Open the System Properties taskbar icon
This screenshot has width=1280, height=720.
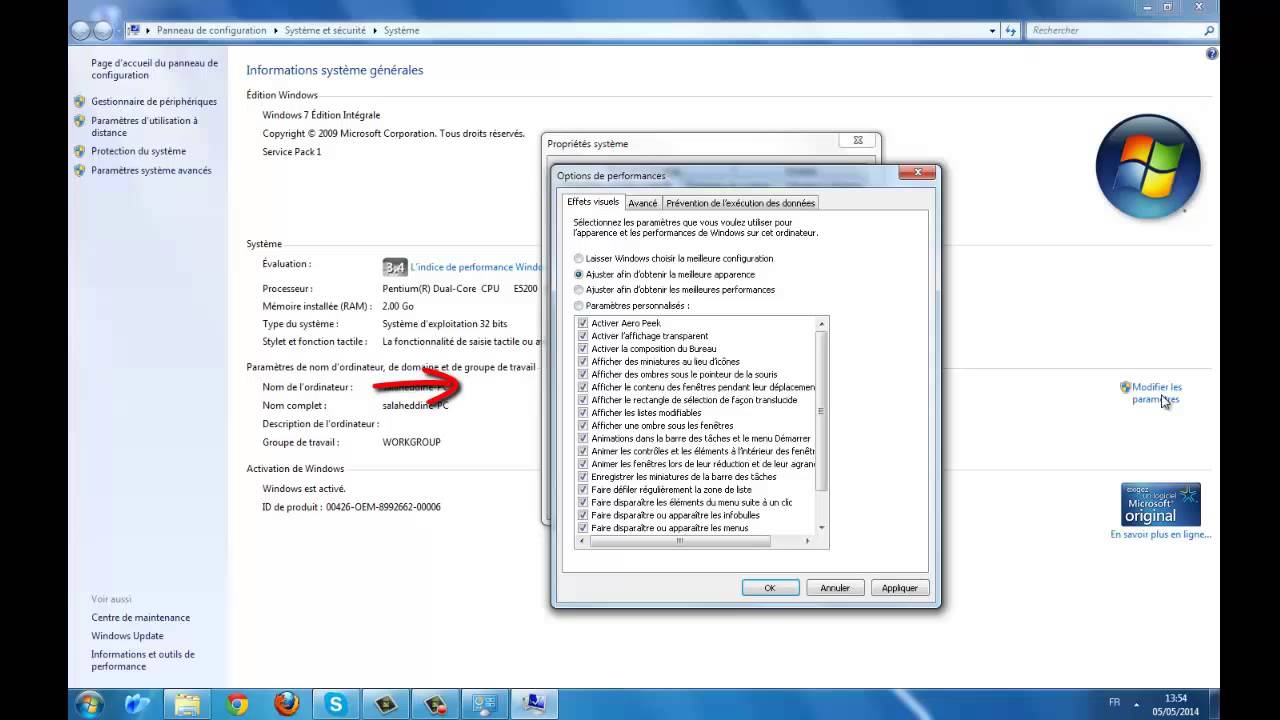pos(534,705)
